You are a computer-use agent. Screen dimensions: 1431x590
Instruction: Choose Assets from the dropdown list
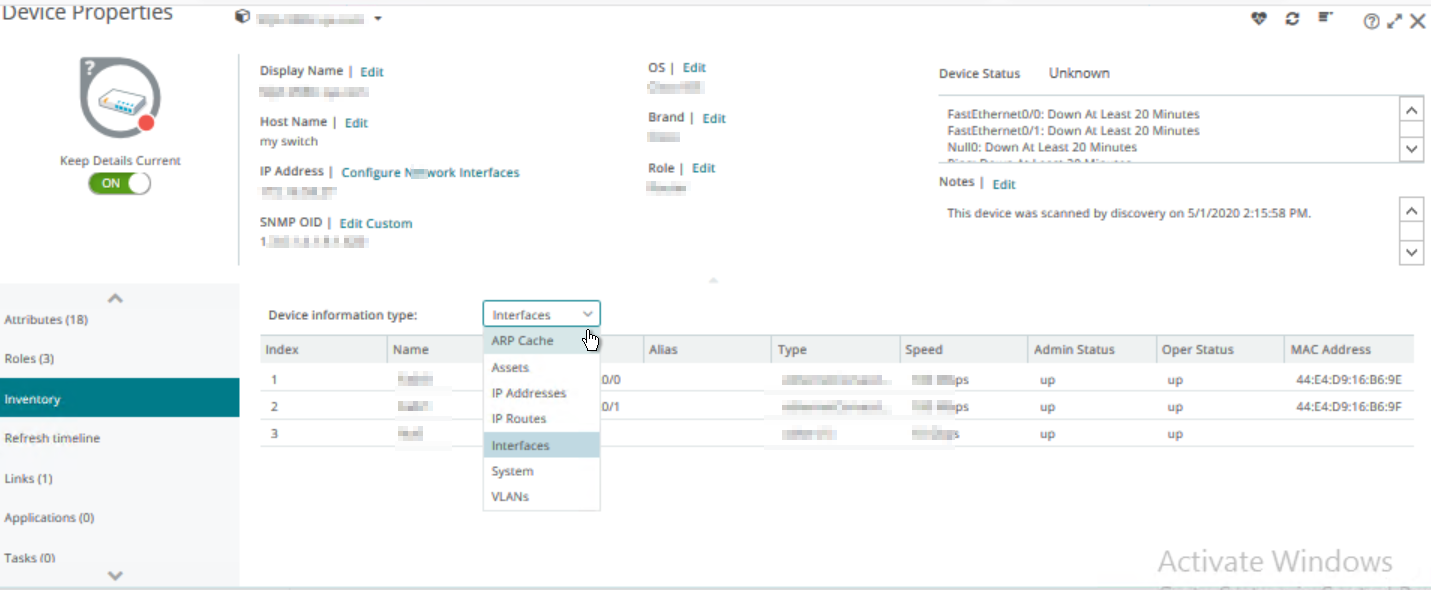(541, 368)
